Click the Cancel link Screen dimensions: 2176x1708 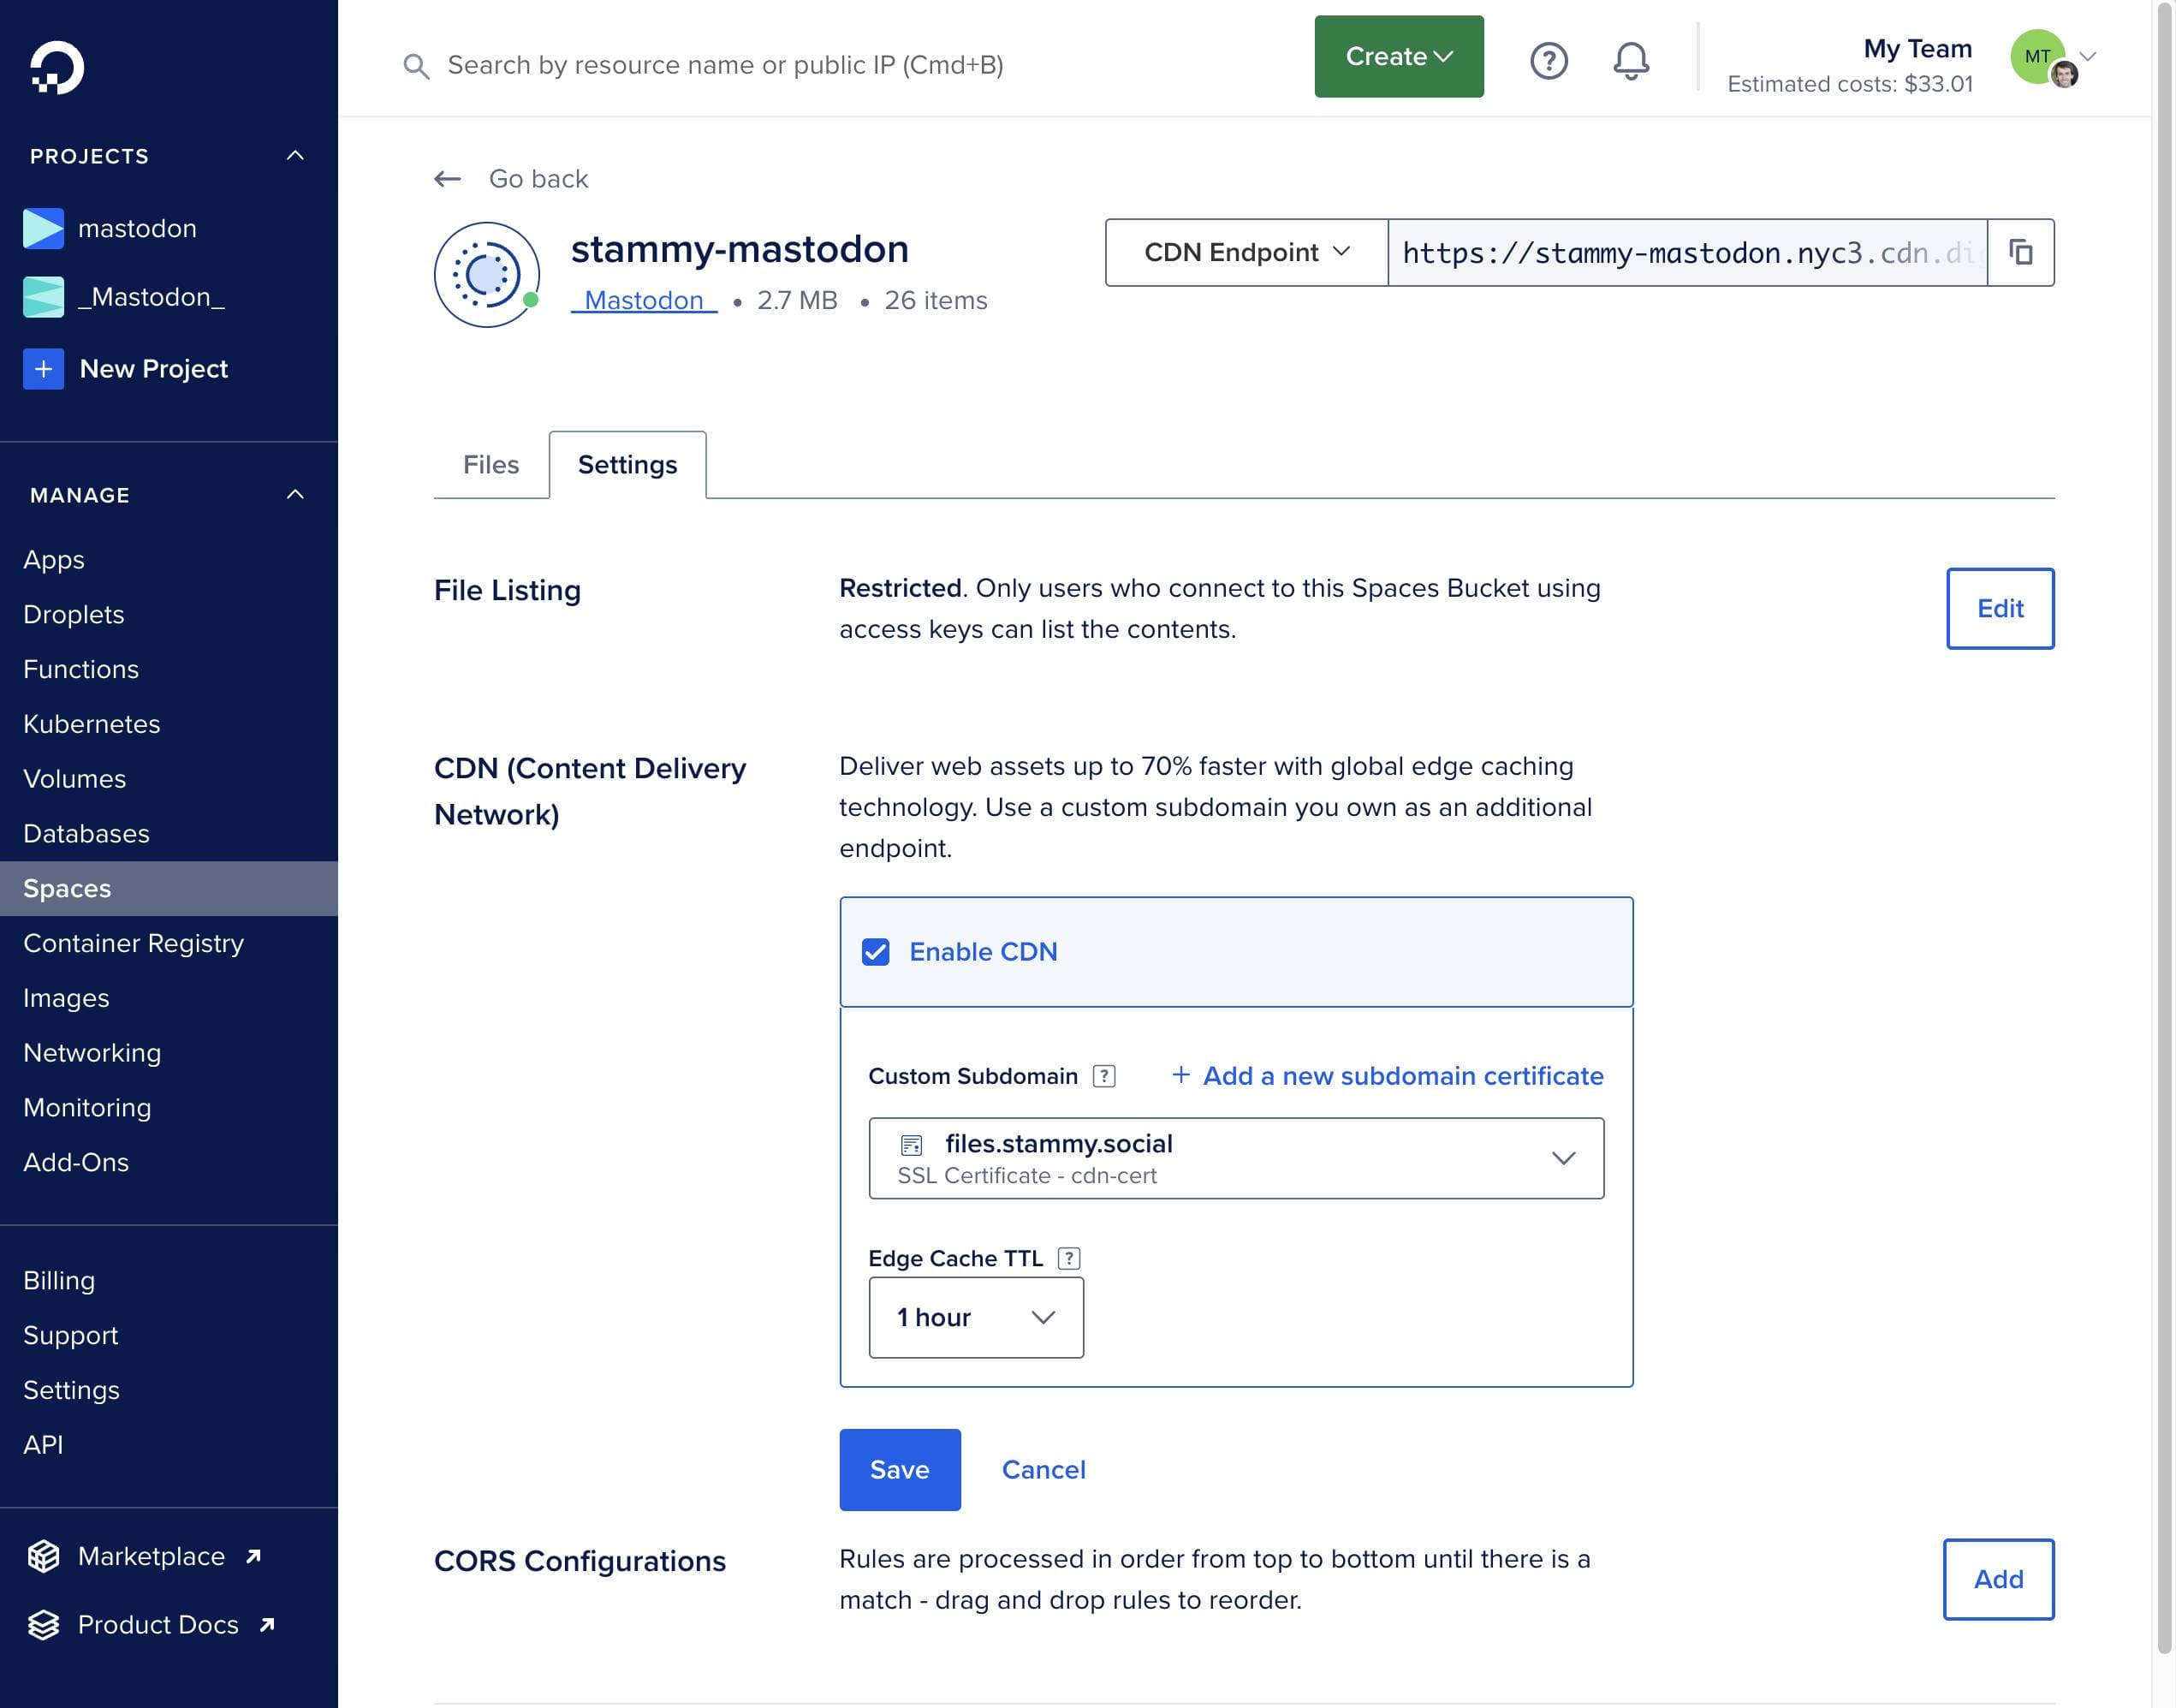tap(1043, 1469)
